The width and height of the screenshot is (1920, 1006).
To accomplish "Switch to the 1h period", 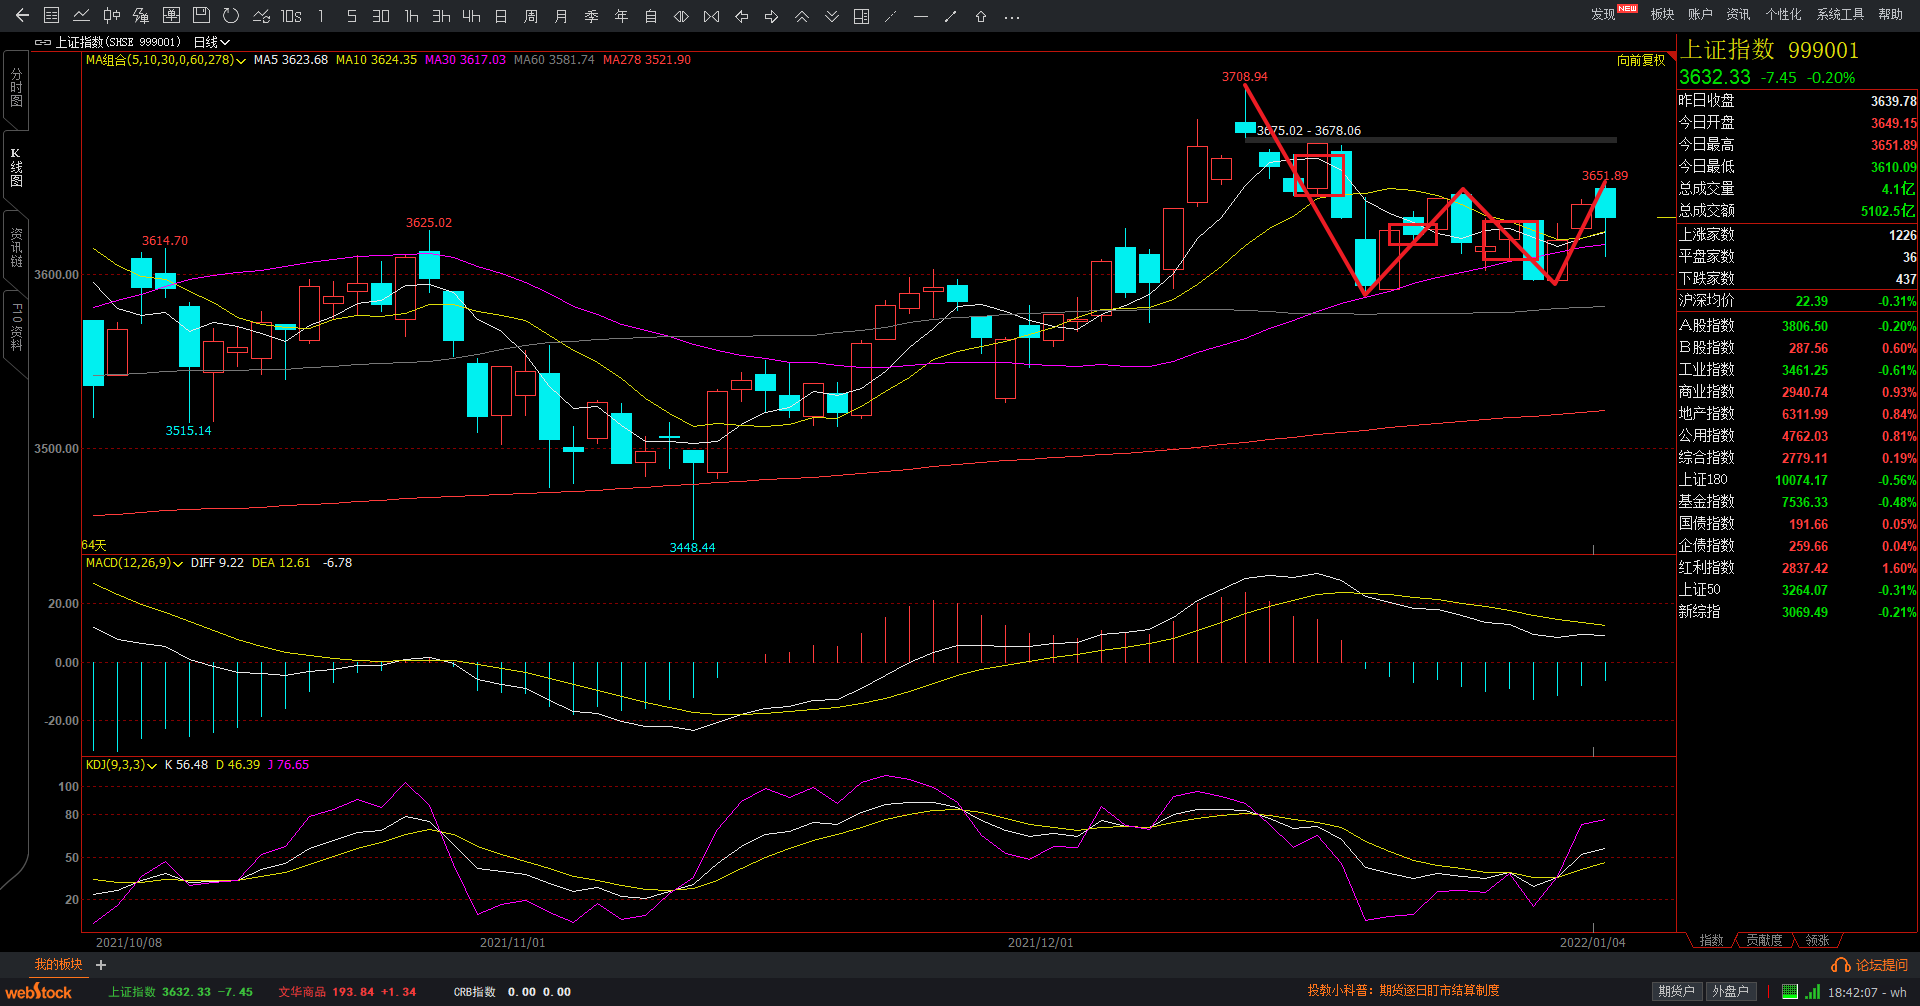I will pos(411,16).
